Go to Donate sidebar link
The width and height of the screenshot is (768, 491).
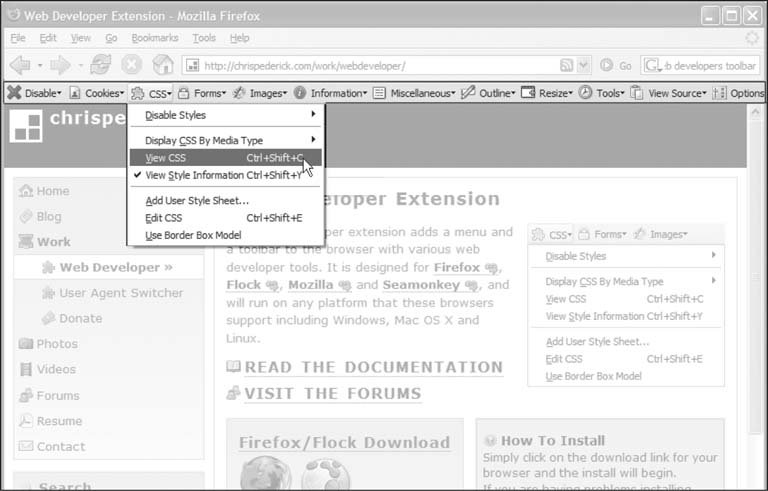(x=81, y=319)
